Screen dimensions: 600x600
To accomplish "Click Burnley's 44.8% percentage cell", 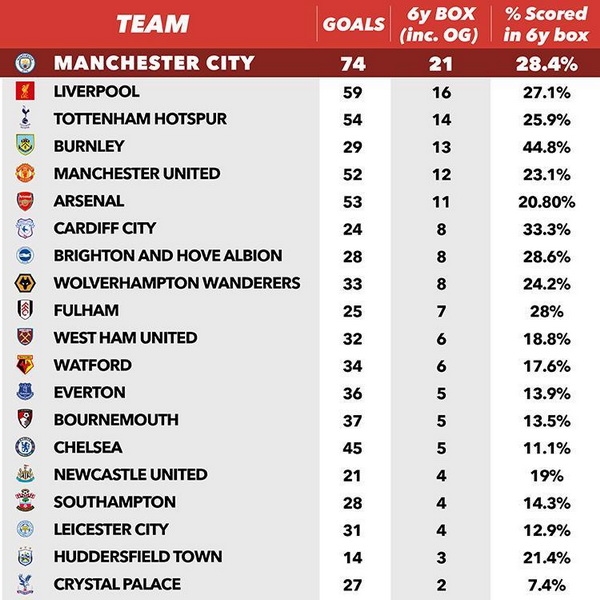I will click(x=546, y=146).
